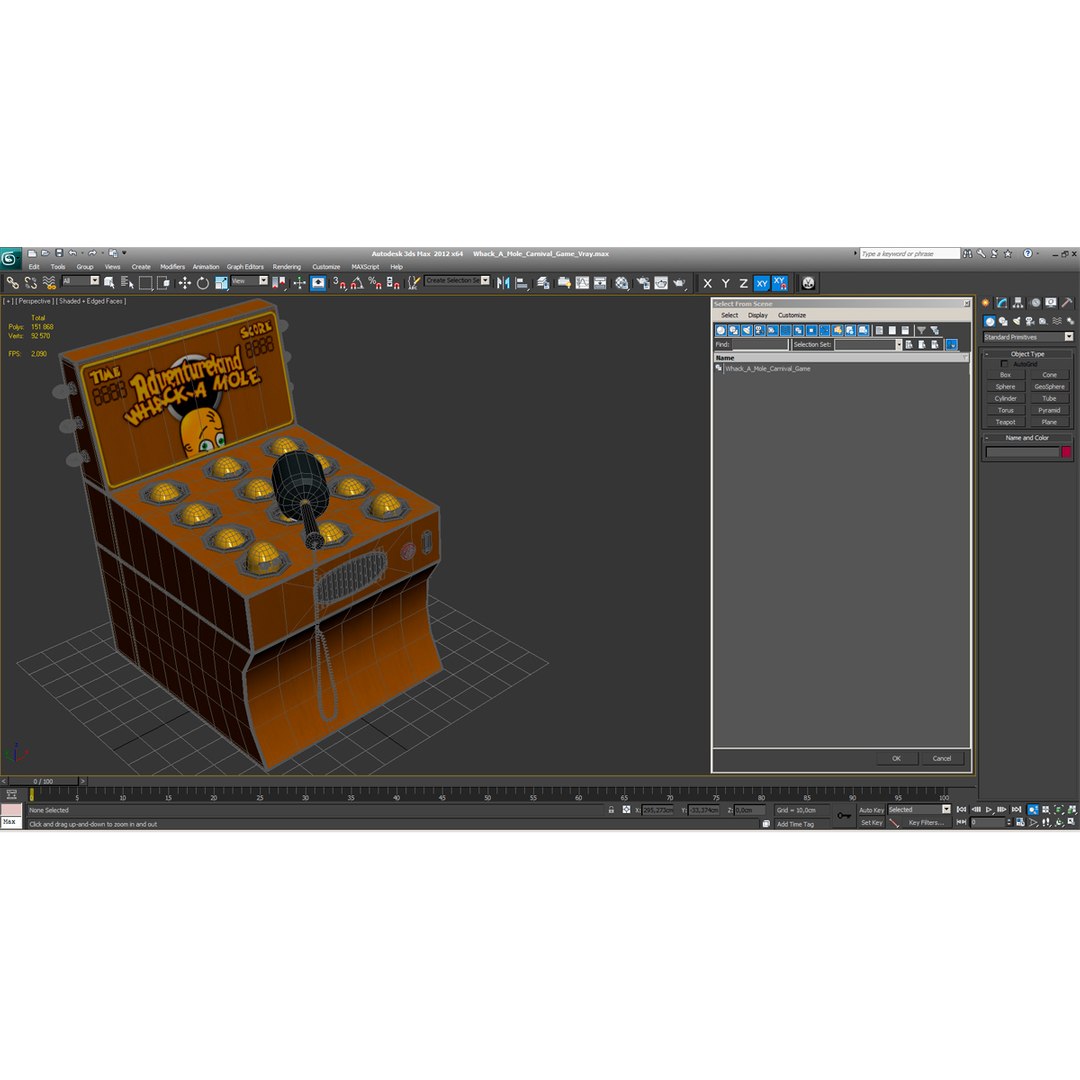This screenshot has height=1080, width=1080.
Task: Restrict to the X axis constraint
Action: 707,283
